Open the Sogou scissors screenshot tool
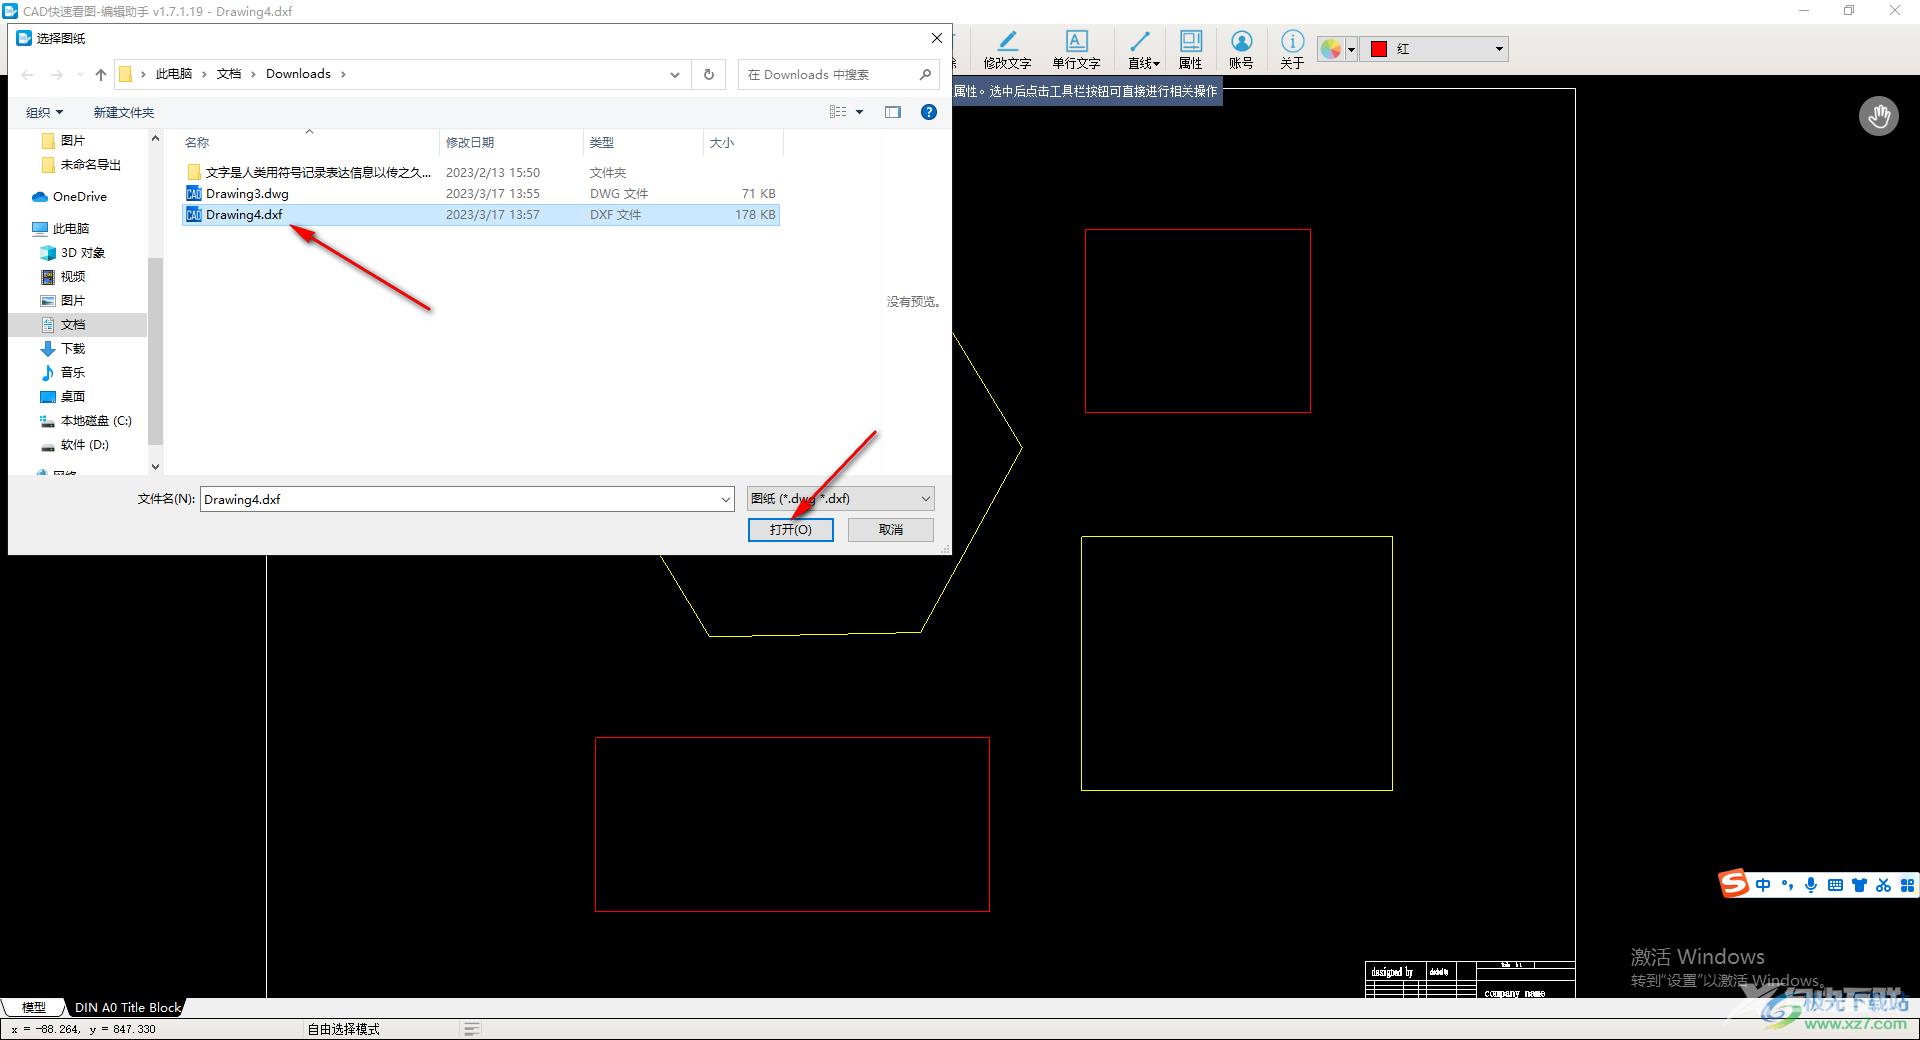 1883,885
